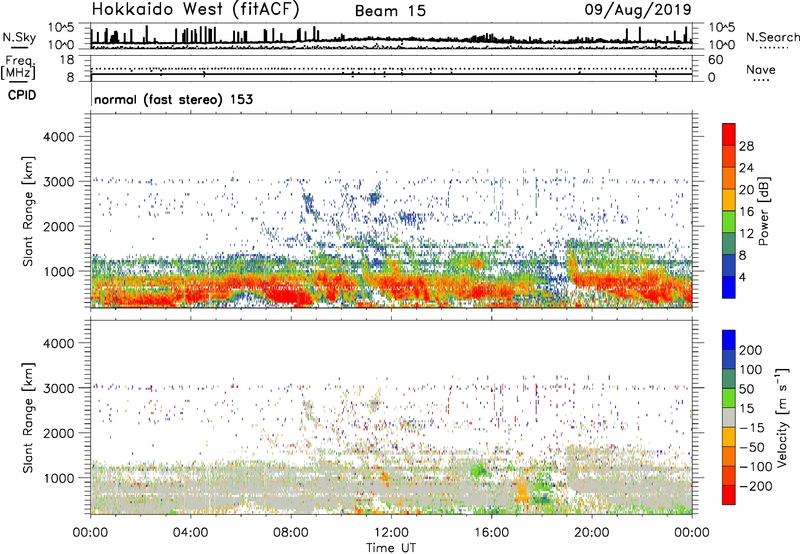Click the '04:00' time tick label
800x554 pixels.
tap(190, 533)
